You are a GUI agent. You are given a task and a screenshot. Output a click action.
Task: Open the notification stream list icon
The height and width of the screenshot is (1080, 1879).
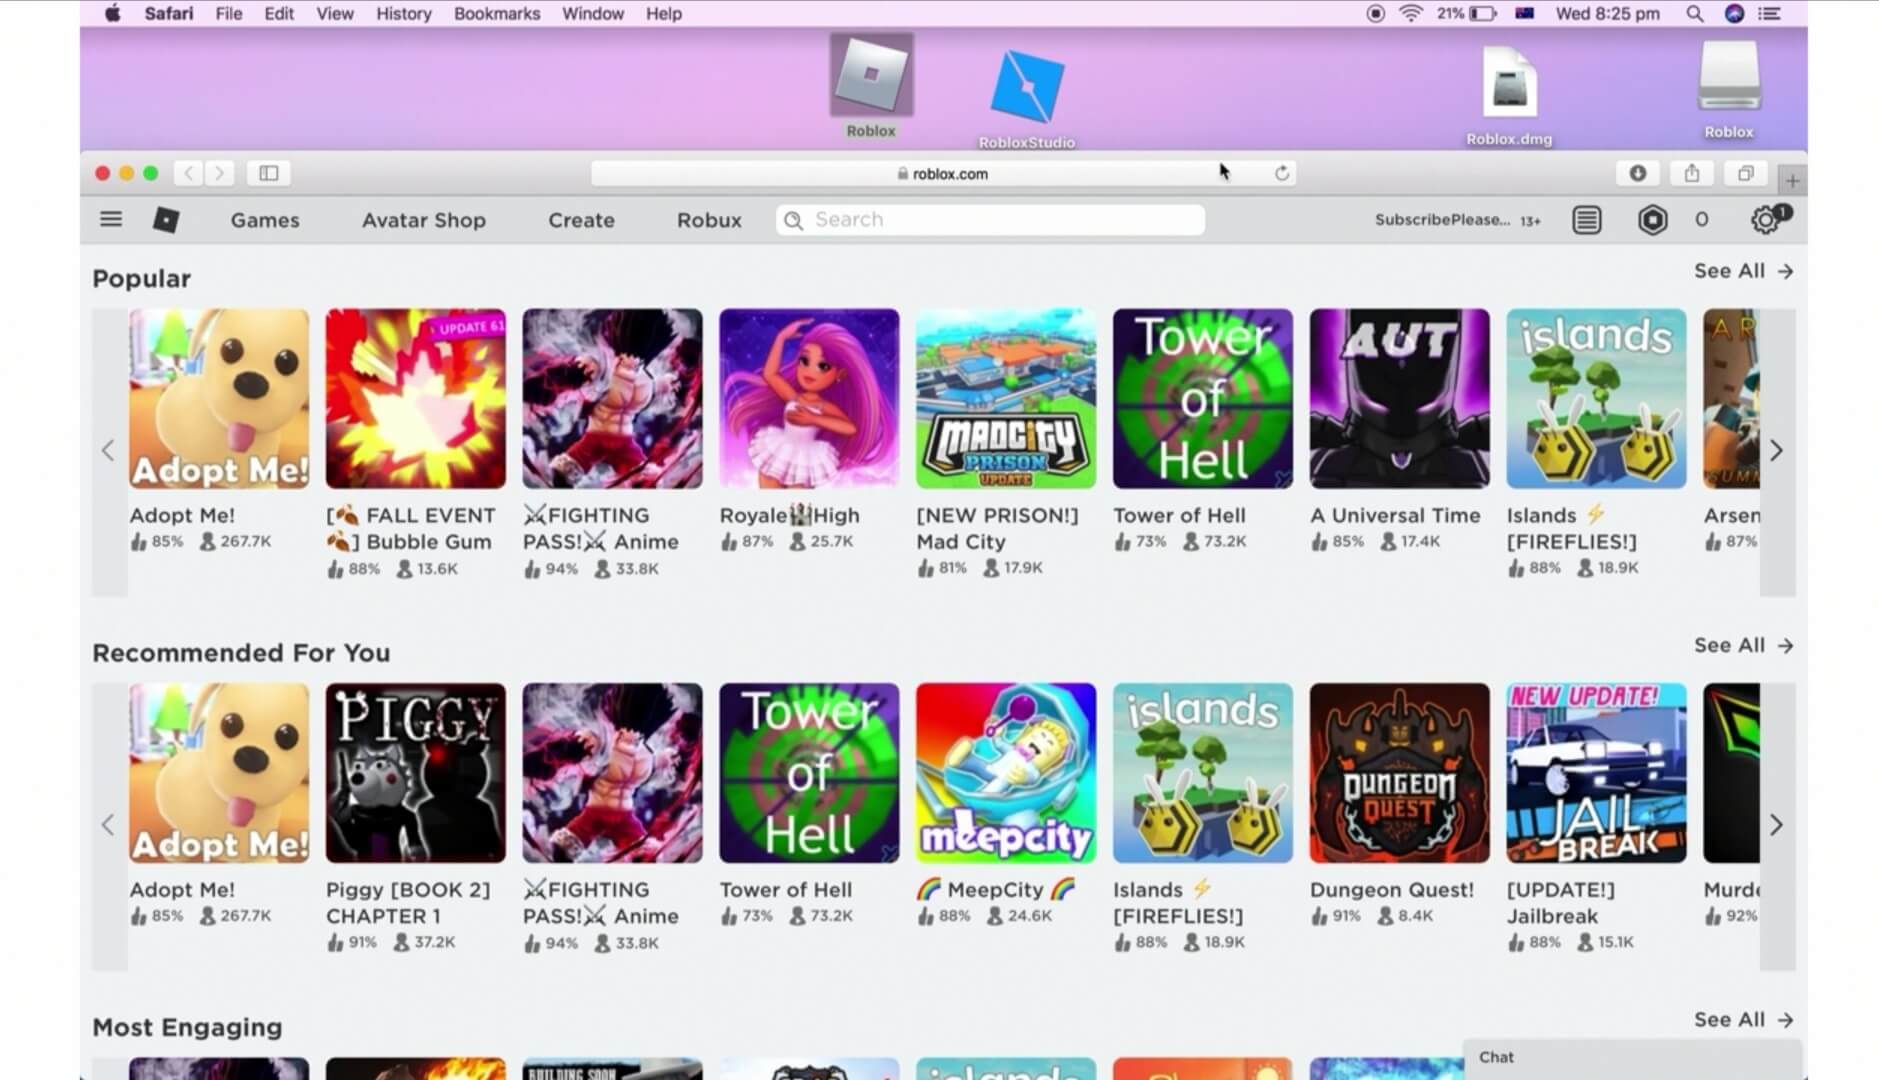[1587, 220]
